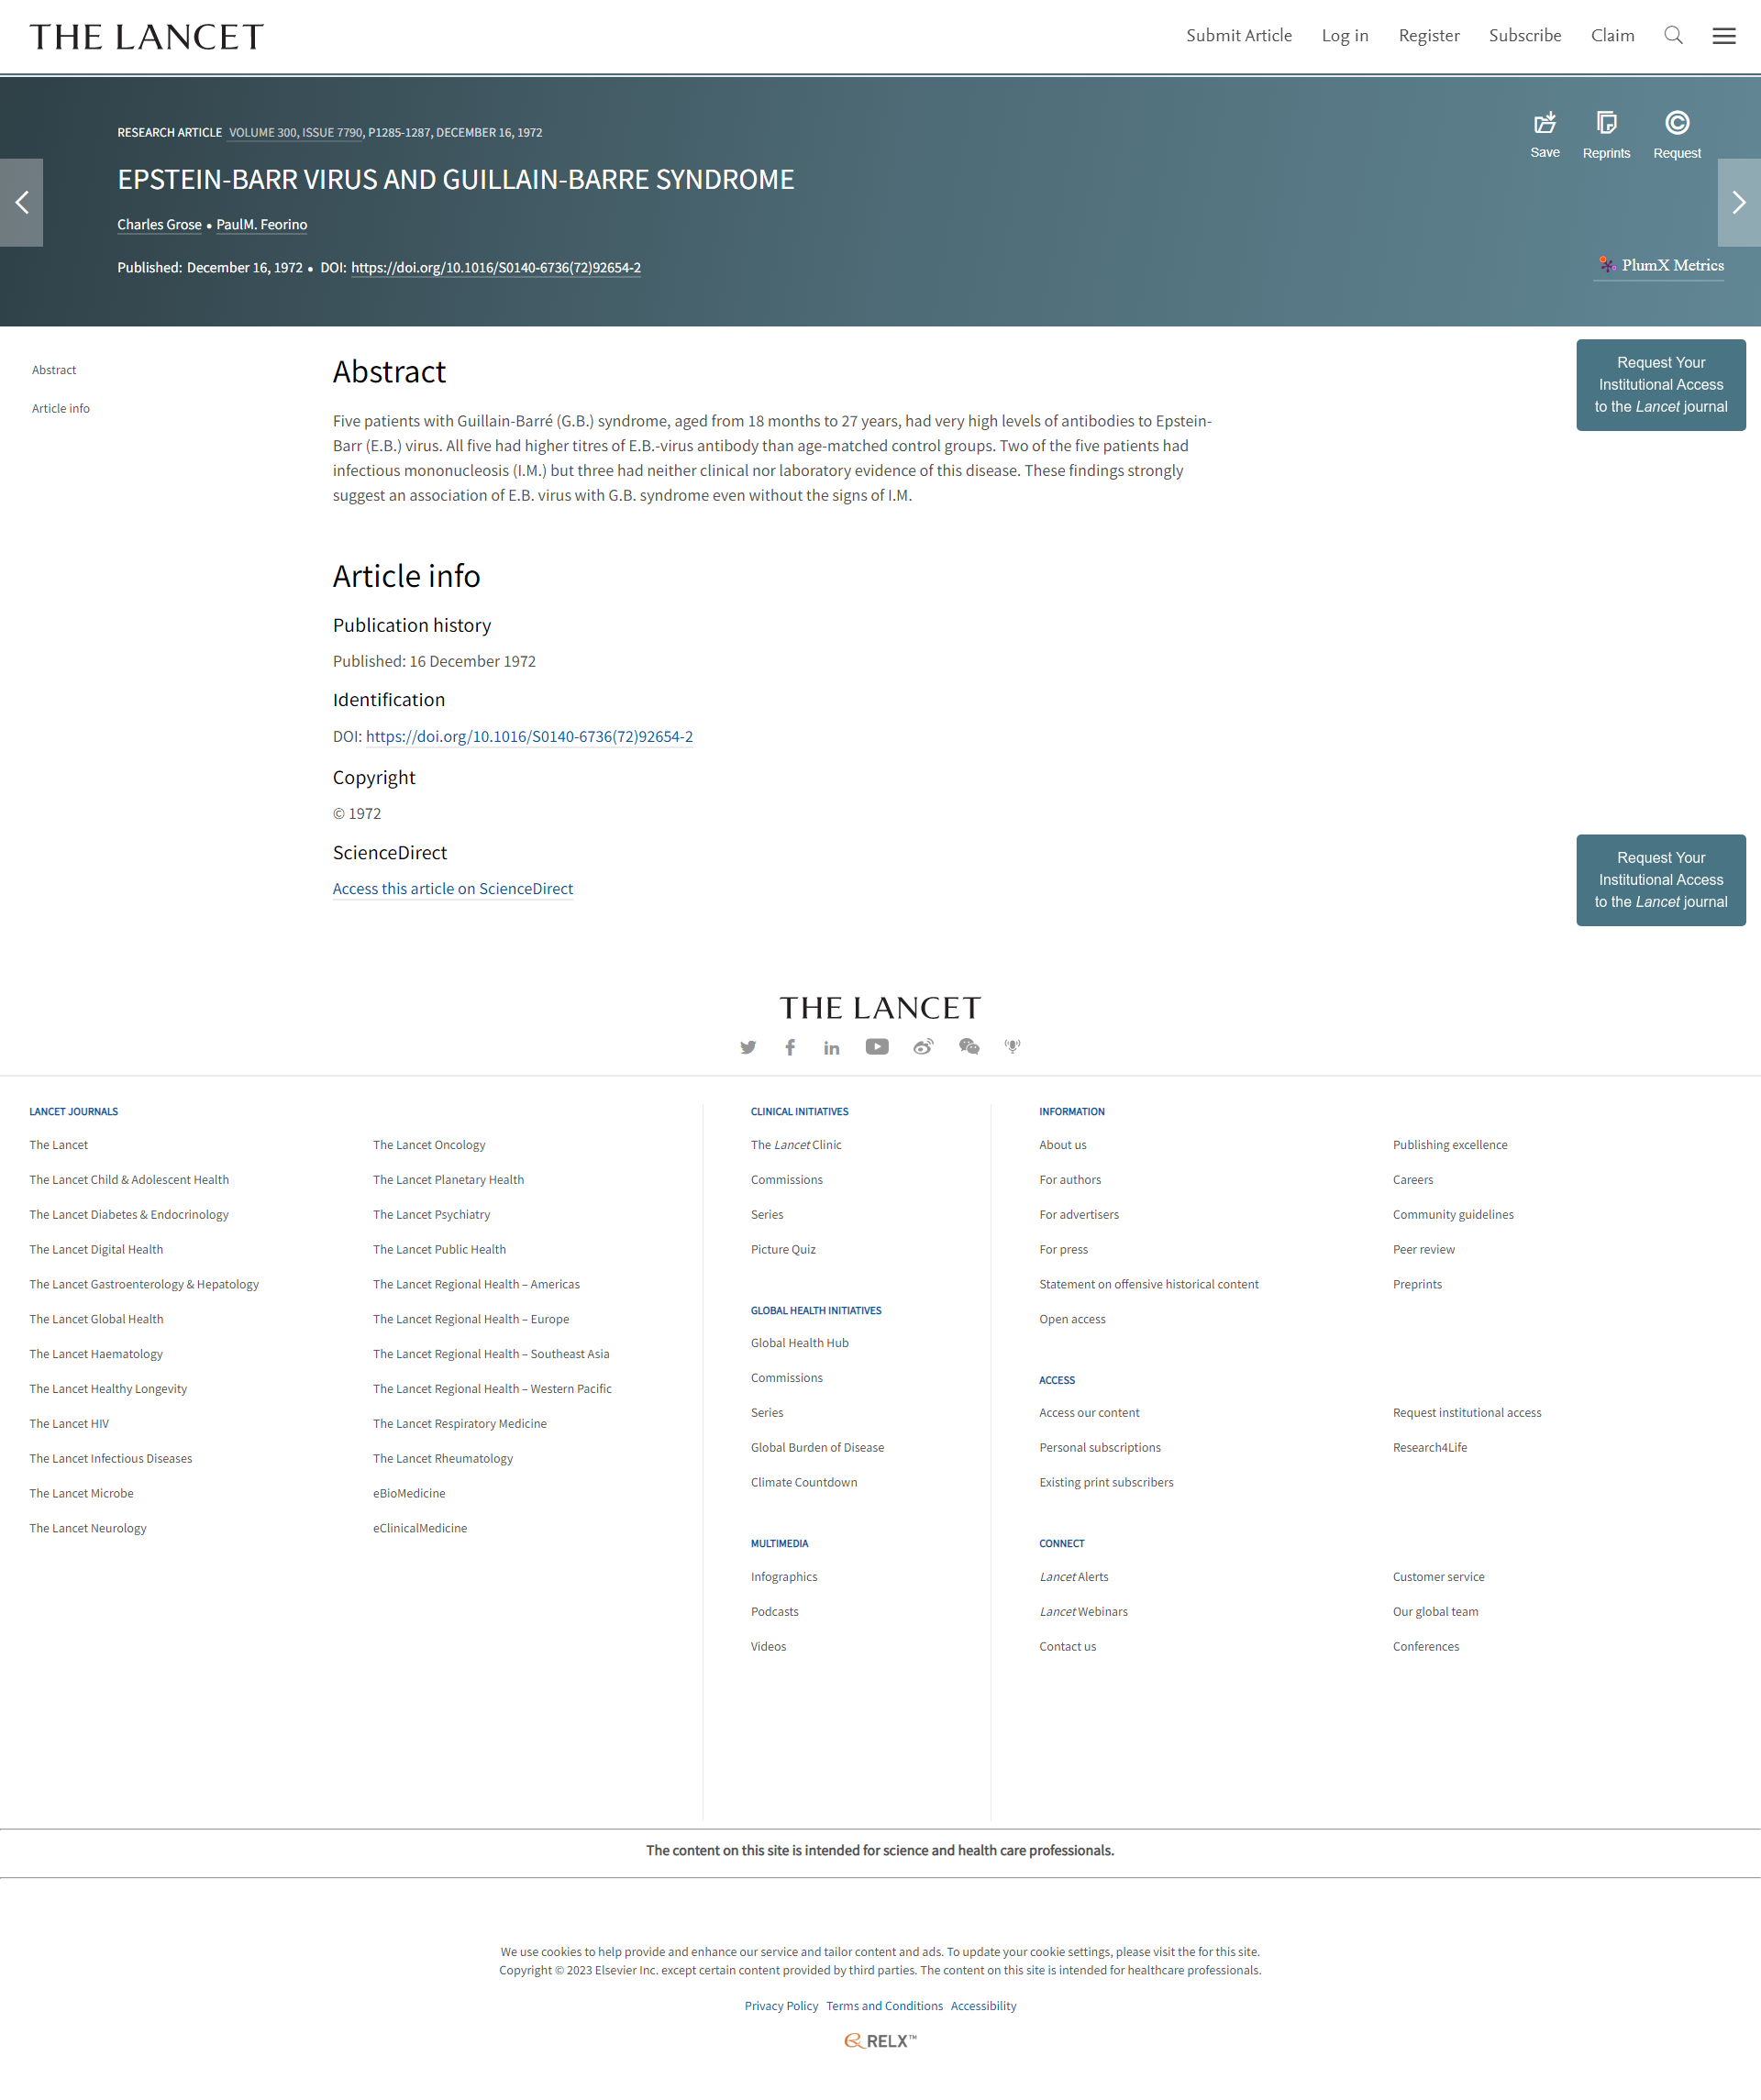Open Climate Countdown link
Image resolution: width=1761 pixels, height=2100 pixels.
(804, 1483)
